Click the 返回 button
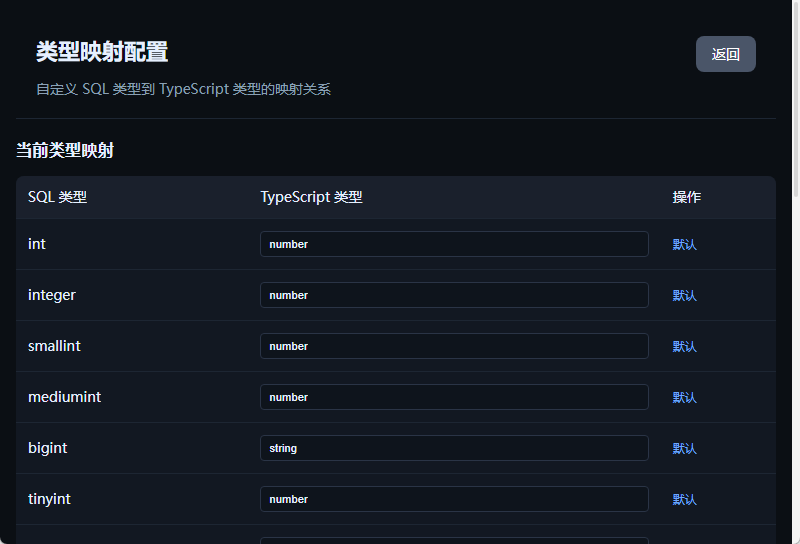Screen dimensions: 800x544 pos(725,54)
